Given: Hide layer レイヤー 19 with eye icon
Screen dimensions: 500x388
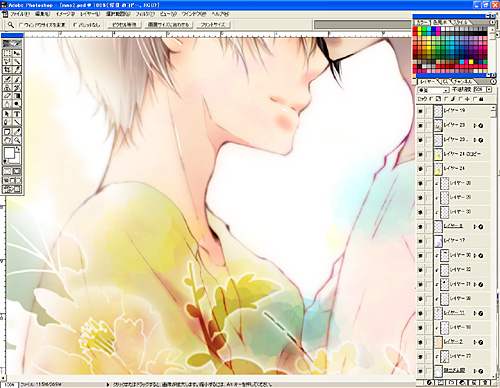Looking at the screenshot, I should point(420,111).
